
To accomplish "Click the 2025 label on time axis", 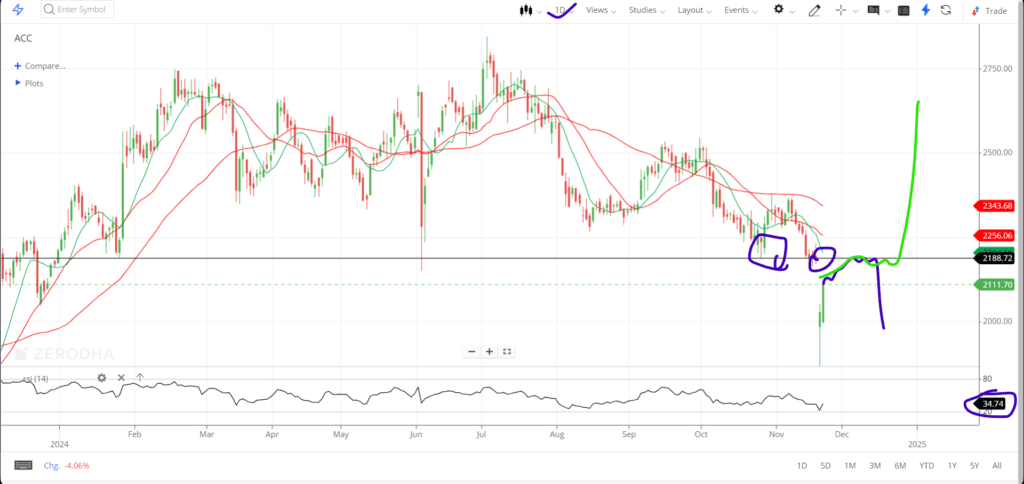I will pyautogui.click(x=917, y=445).
